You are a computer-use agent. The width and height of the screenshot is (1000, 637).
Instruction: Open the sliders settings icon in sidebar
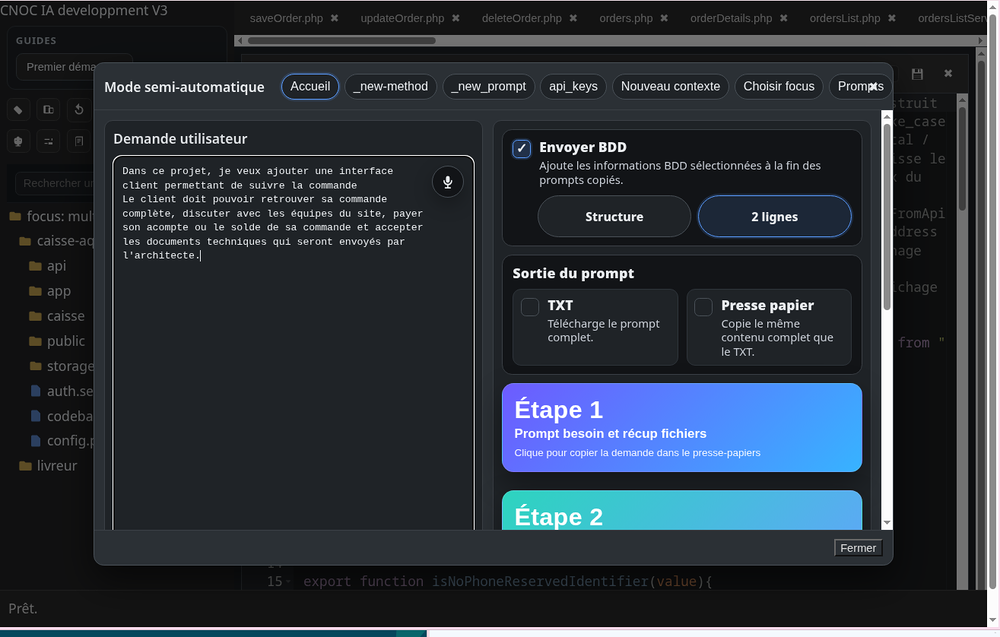[x=48, y=142]
